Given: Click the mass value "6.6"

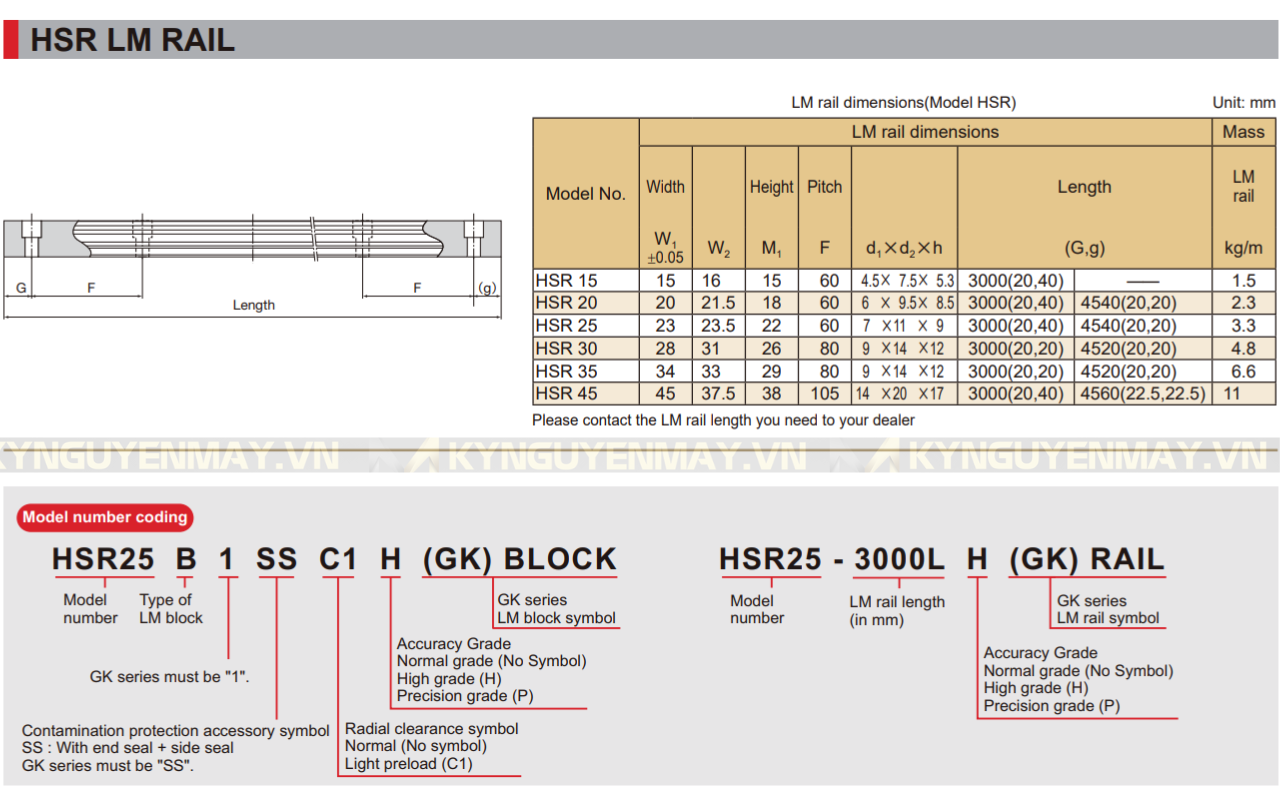Looking at the screenshot, I should coord(1244,371).
